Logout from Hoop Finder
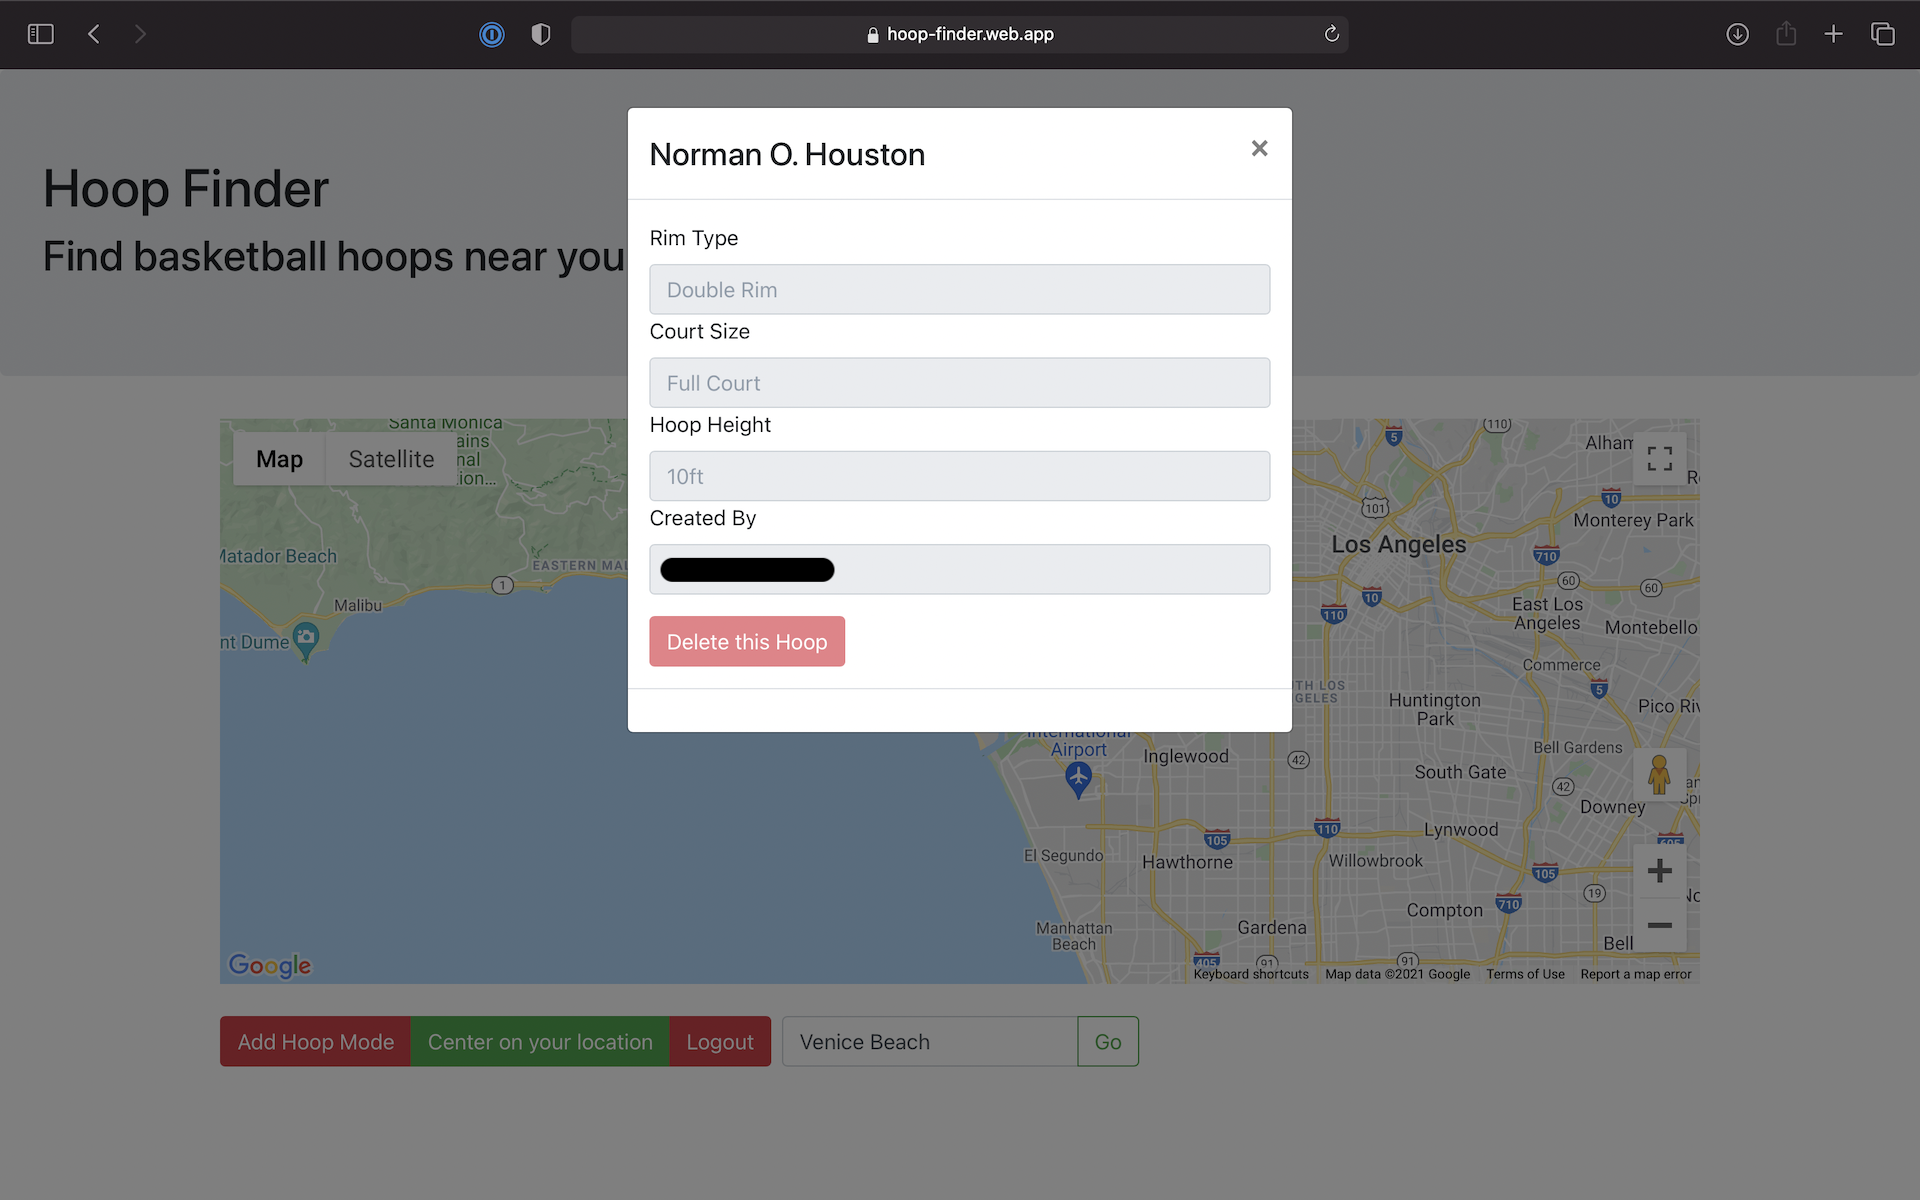 coord(719,1041)
